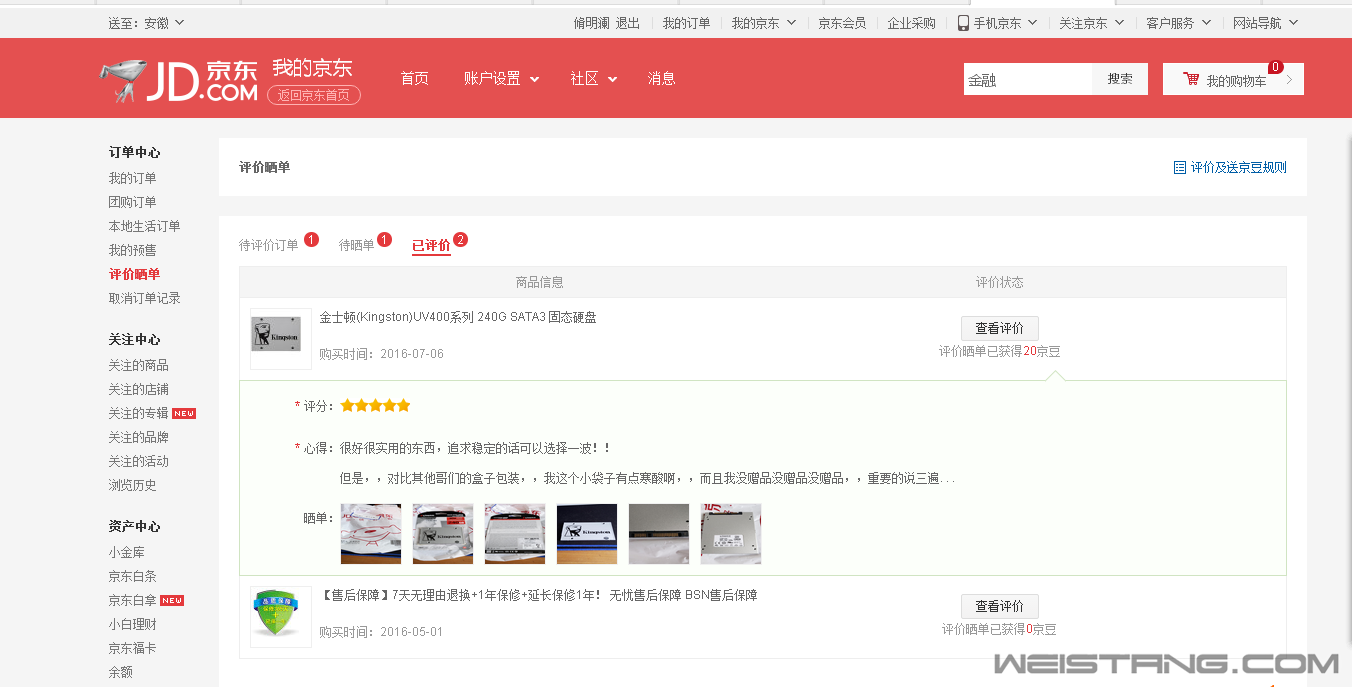The width and height of the screenshot is (1352, 687).
Task: Open the 评价及送京豆规则 link
Action: [x=1238, y=168]
